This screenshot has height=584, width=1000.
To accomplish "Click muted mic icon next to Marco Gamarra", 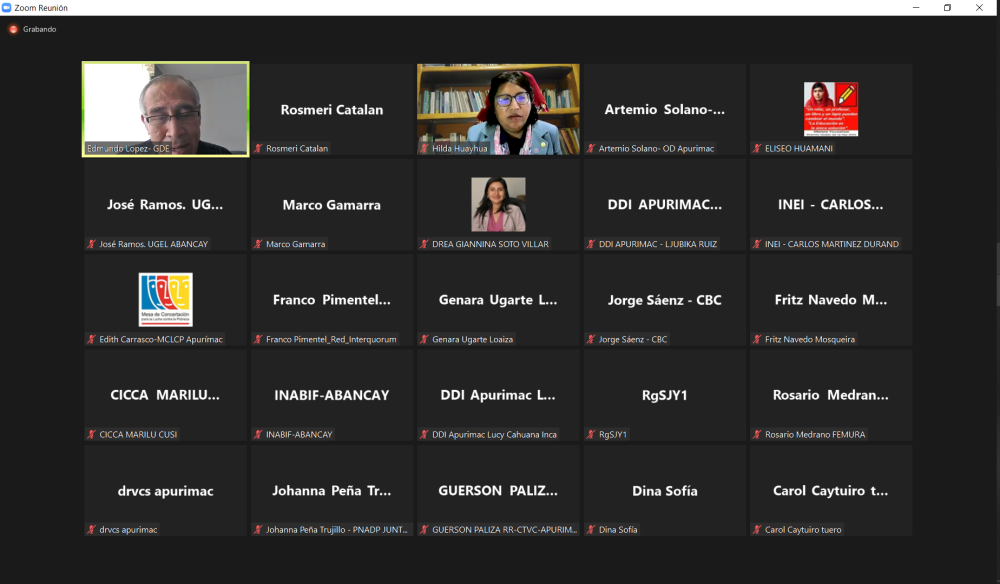I will pyautogui.click(x=258, y=244).
